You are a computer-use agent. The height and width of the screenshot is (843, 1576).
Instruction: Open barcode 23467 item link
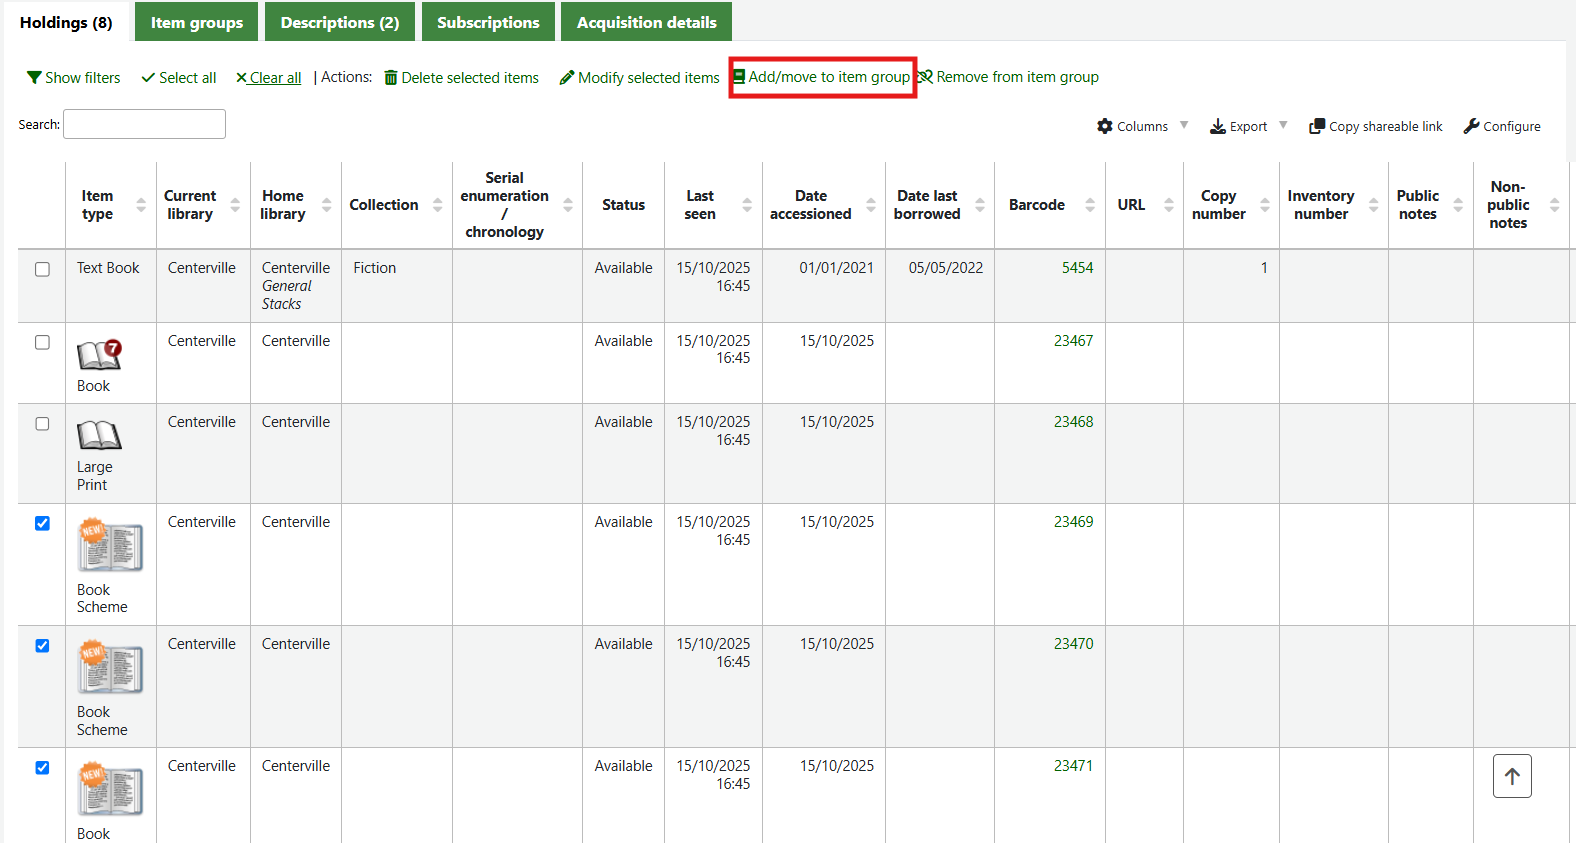click(x=1073, y=341)
